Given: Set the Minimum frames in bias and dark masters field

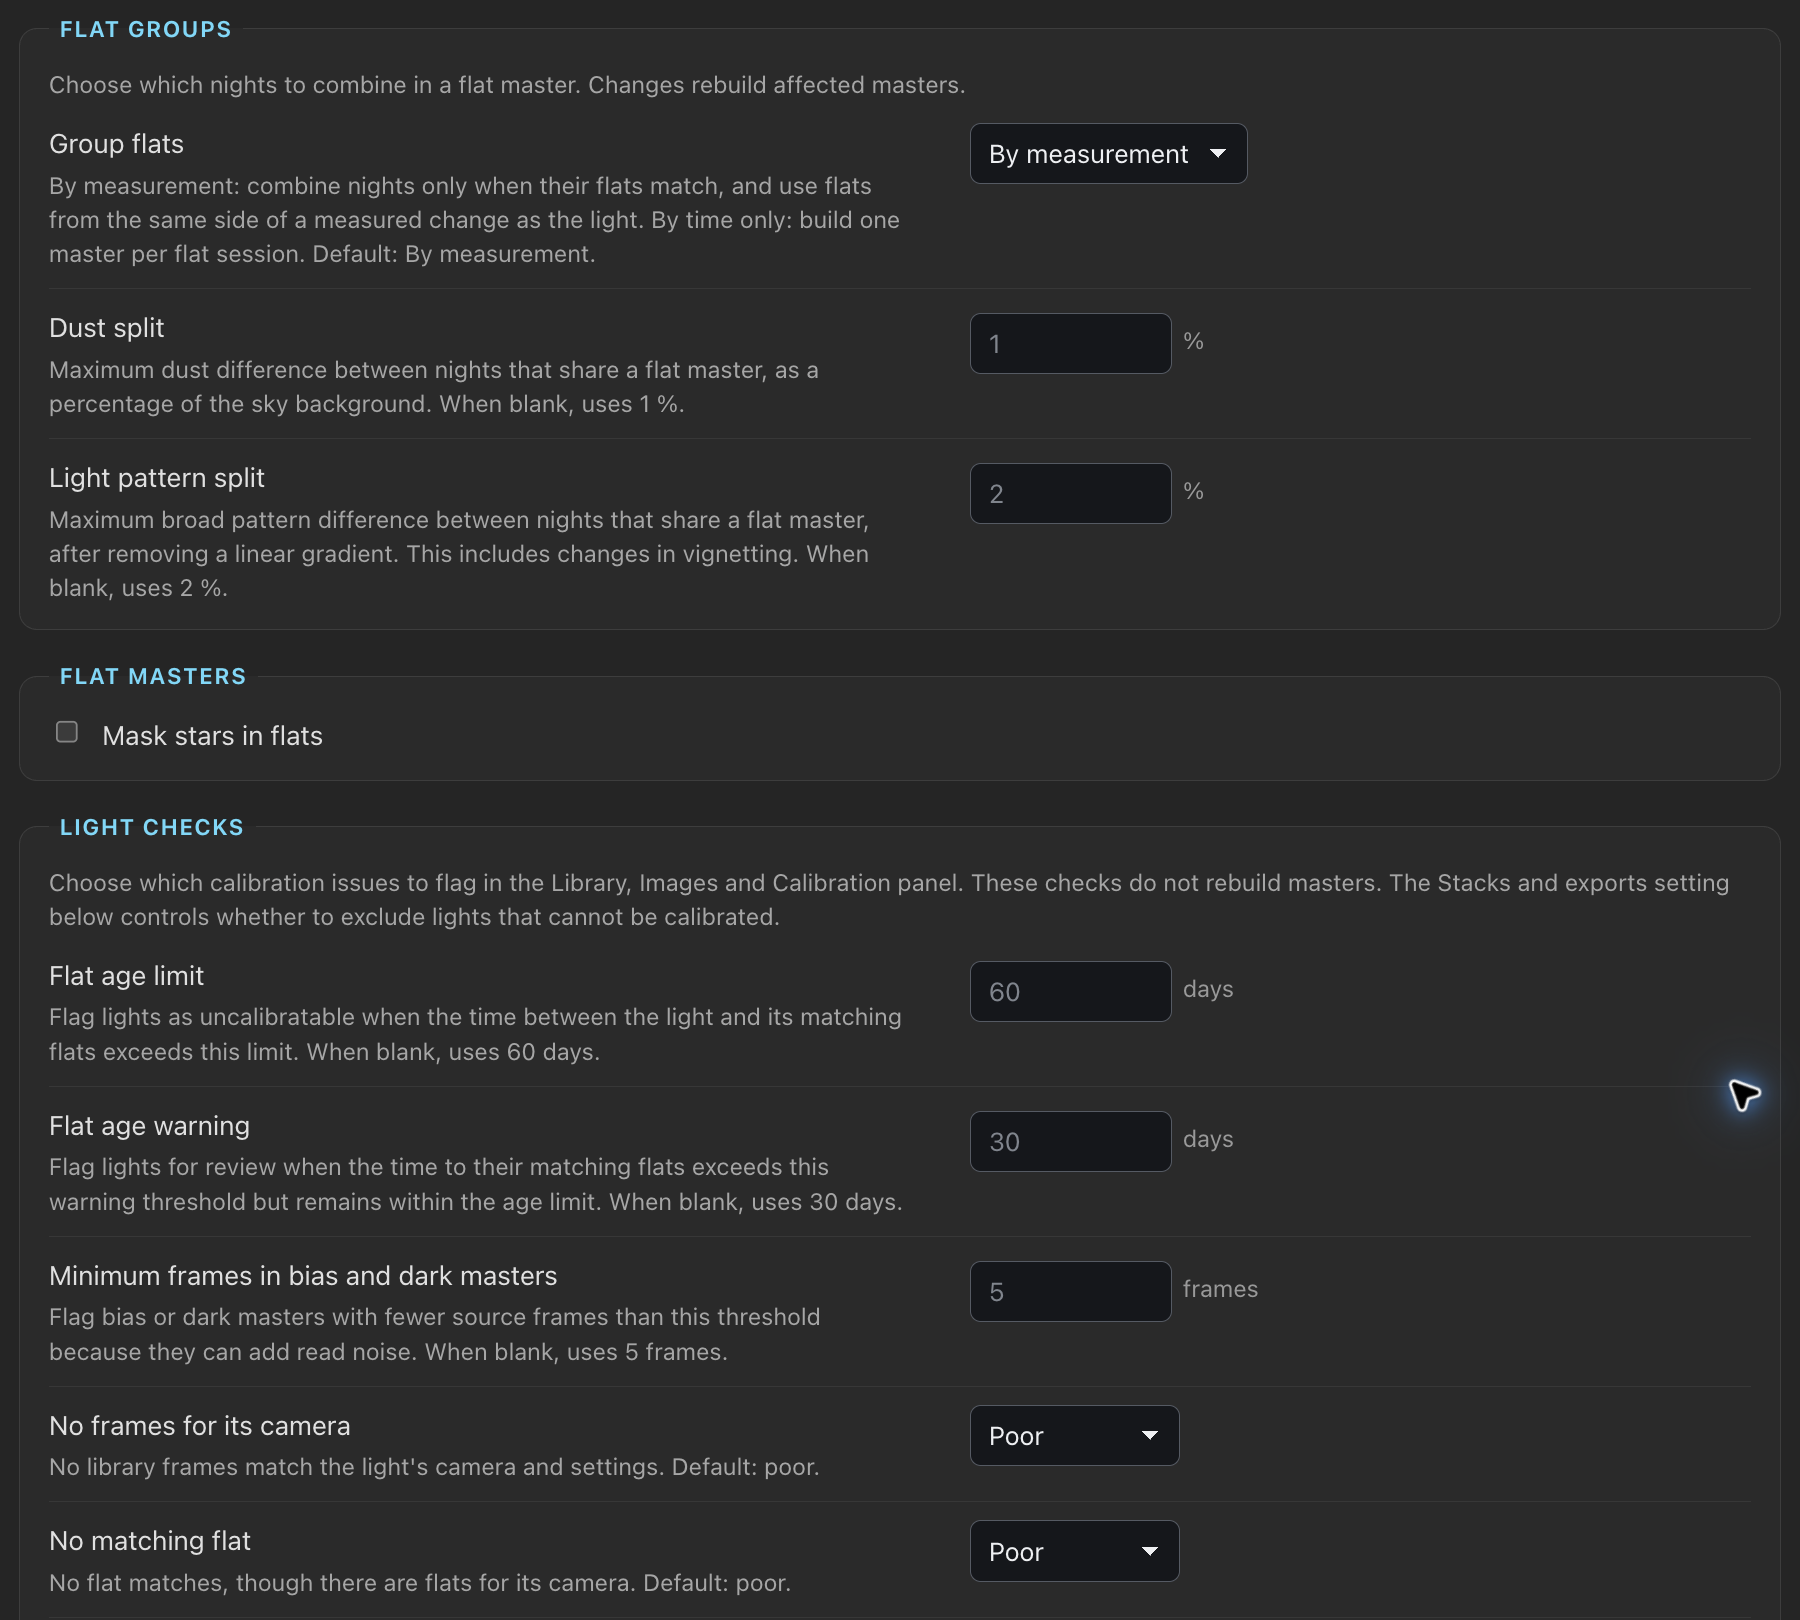Looking at the screenshot, I should 1070,1292.
